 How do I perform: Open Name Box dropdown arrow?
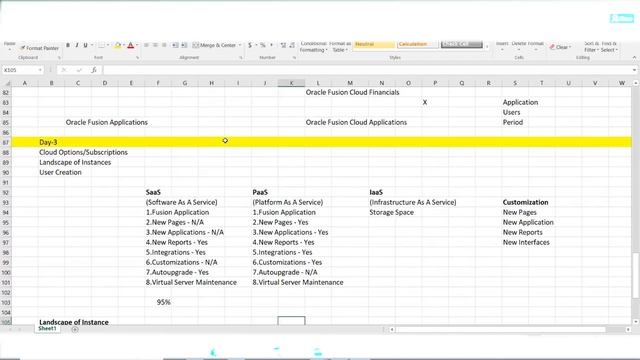pos(40,70)
